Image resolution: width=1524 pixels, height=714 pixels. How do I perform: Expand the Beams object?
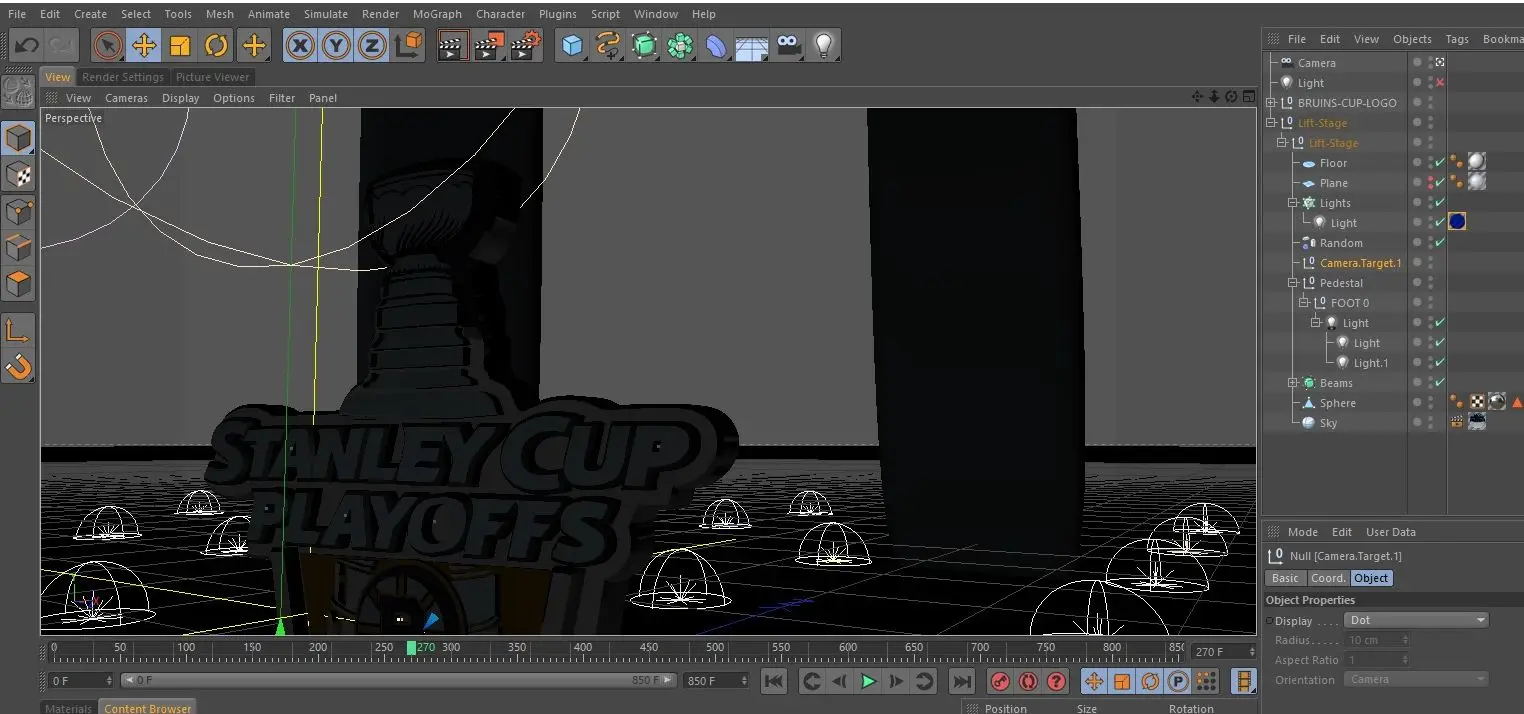coord(1294,383)
